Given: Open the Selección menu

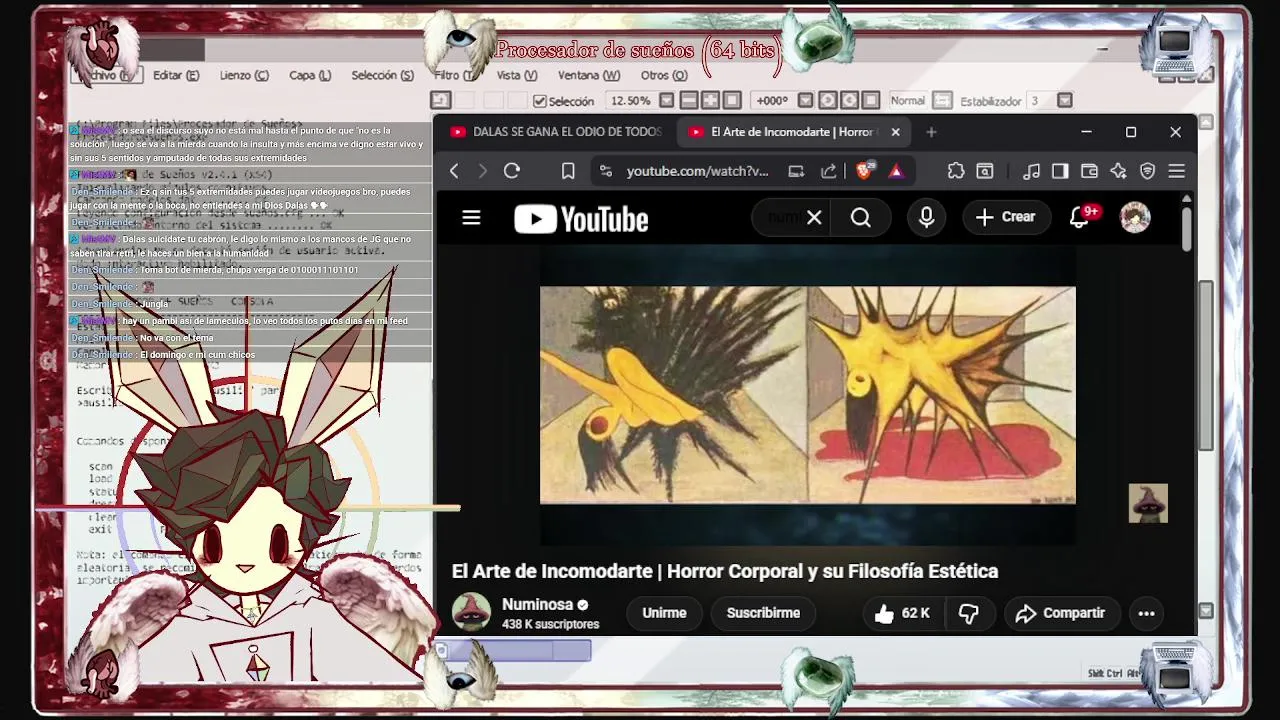Looking at the screenshot, I should tap(382, 75).
